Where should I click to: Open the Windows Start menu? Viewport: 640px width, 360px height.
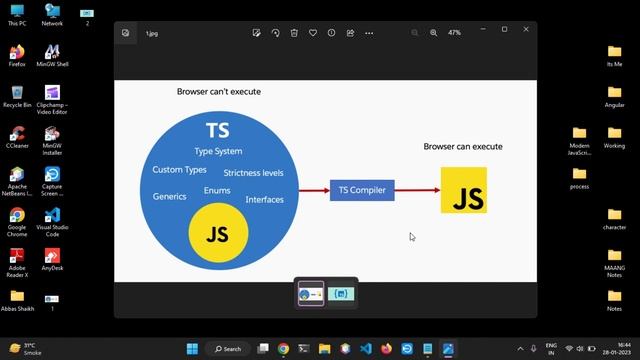192,349
